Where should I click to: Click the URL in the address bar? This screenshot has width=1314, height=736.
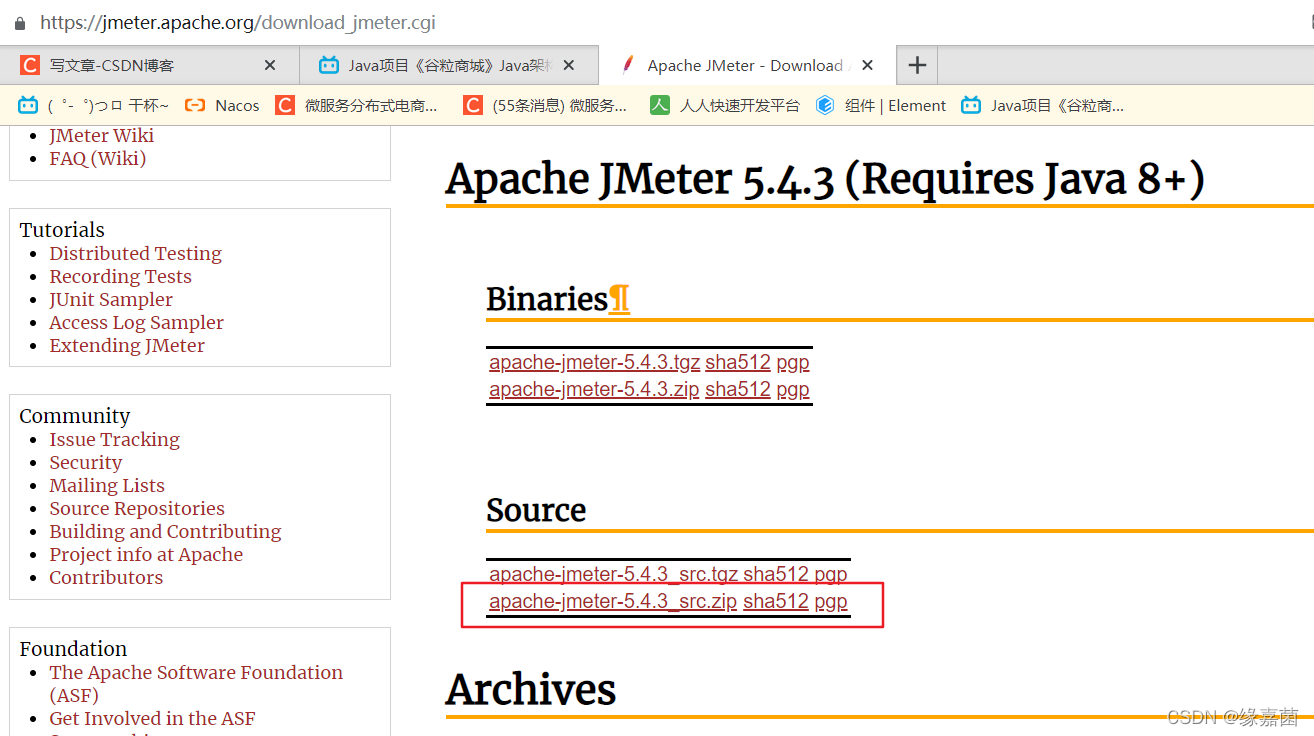point(238,22)
